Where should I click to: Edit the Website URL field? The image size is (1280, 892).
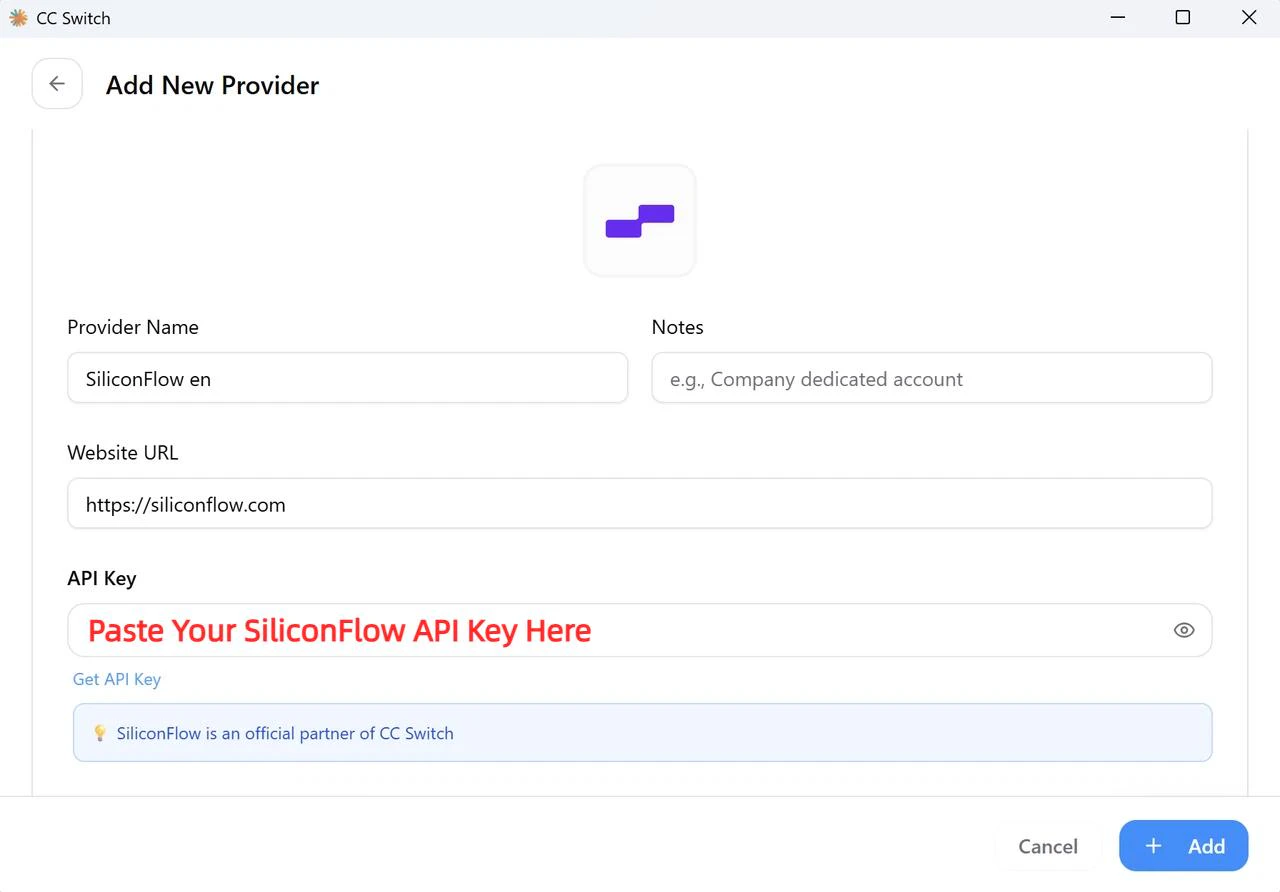coord(640,504)
